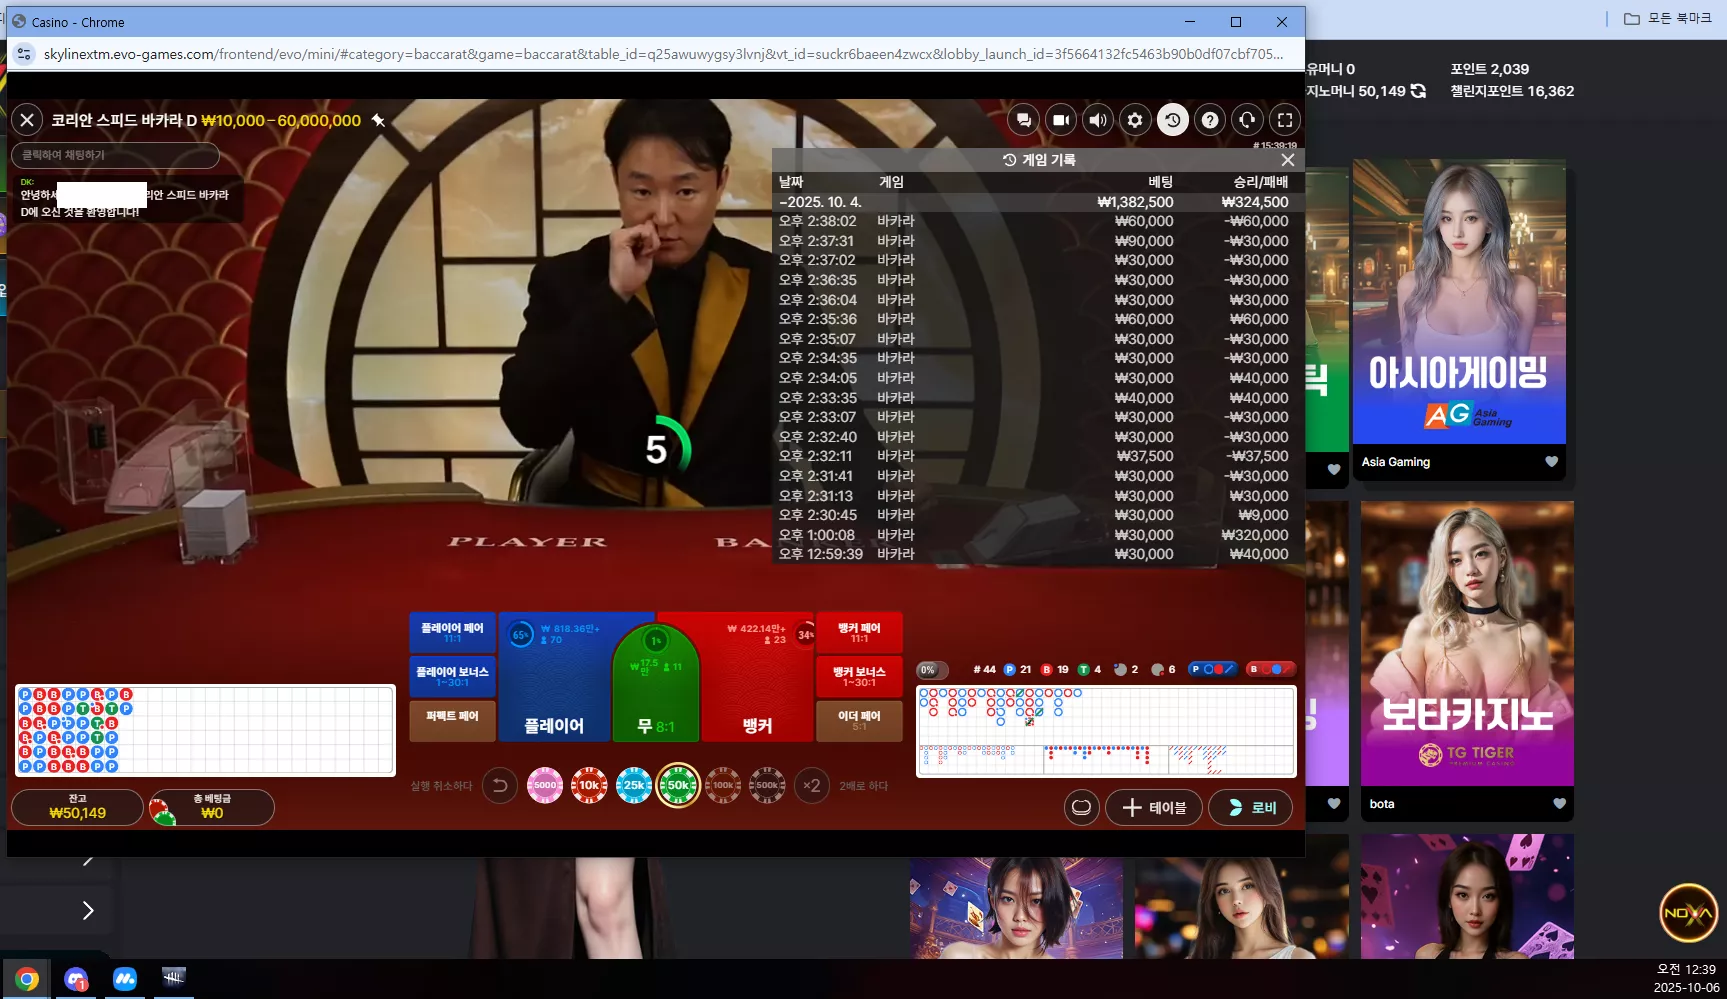Open the 테이블 add table button
This screenshot has height=999, width=1727.
[x=1154, y=807]
